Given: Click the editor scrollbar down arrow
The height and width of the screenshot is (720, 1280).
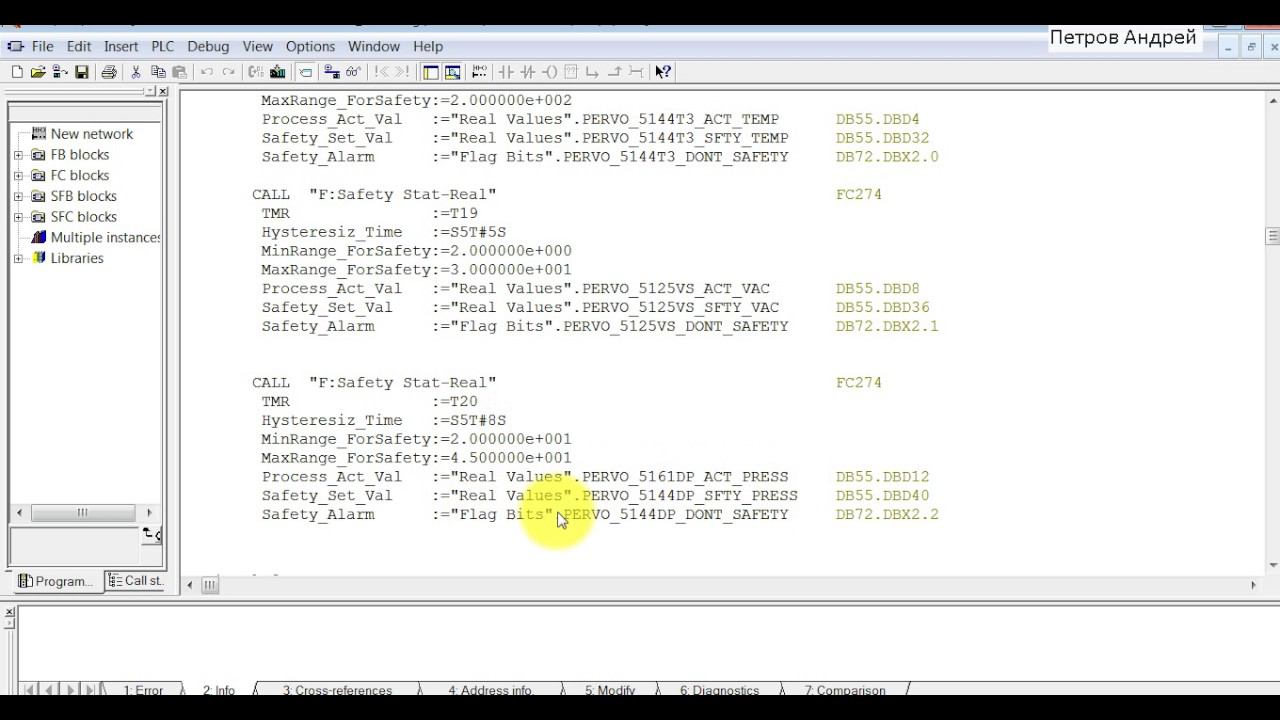Looking at the screenshot, I should click(x=1272, y=565).
